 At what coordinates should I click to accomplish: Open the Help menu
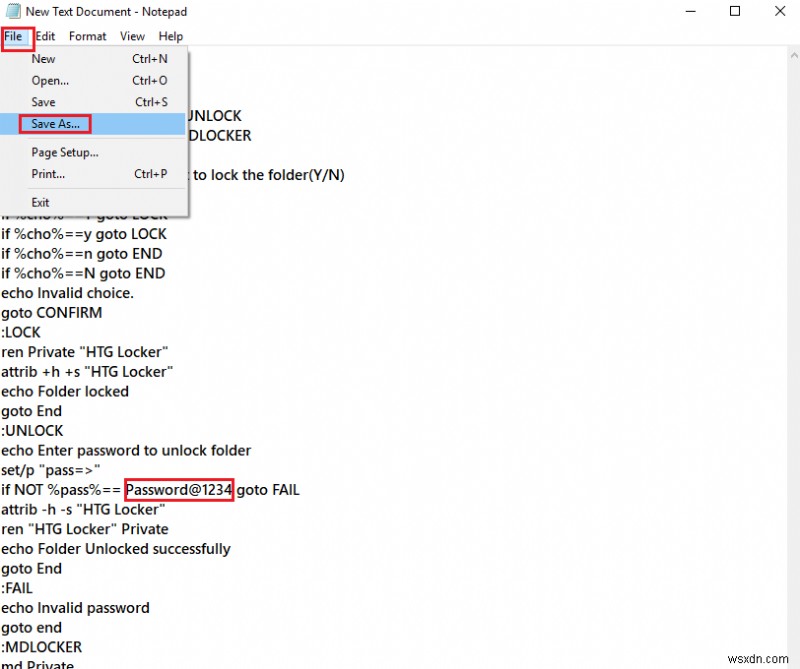pos(170,36)
